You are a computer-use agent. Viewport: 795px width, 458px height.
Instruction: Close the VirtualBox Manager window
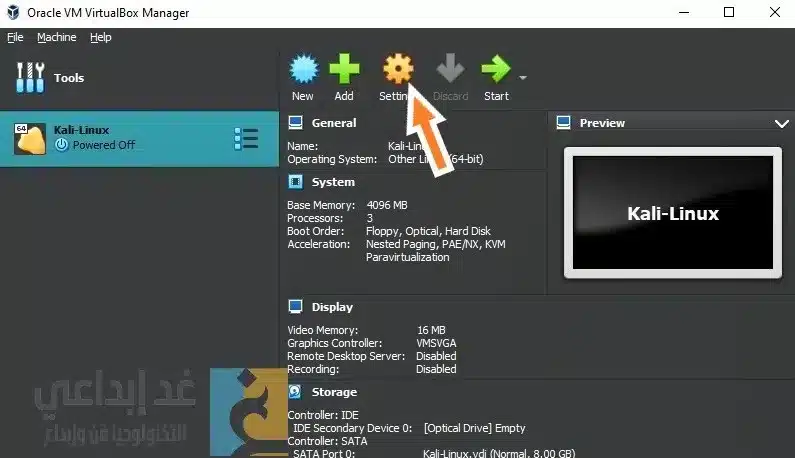click(774, 12)
